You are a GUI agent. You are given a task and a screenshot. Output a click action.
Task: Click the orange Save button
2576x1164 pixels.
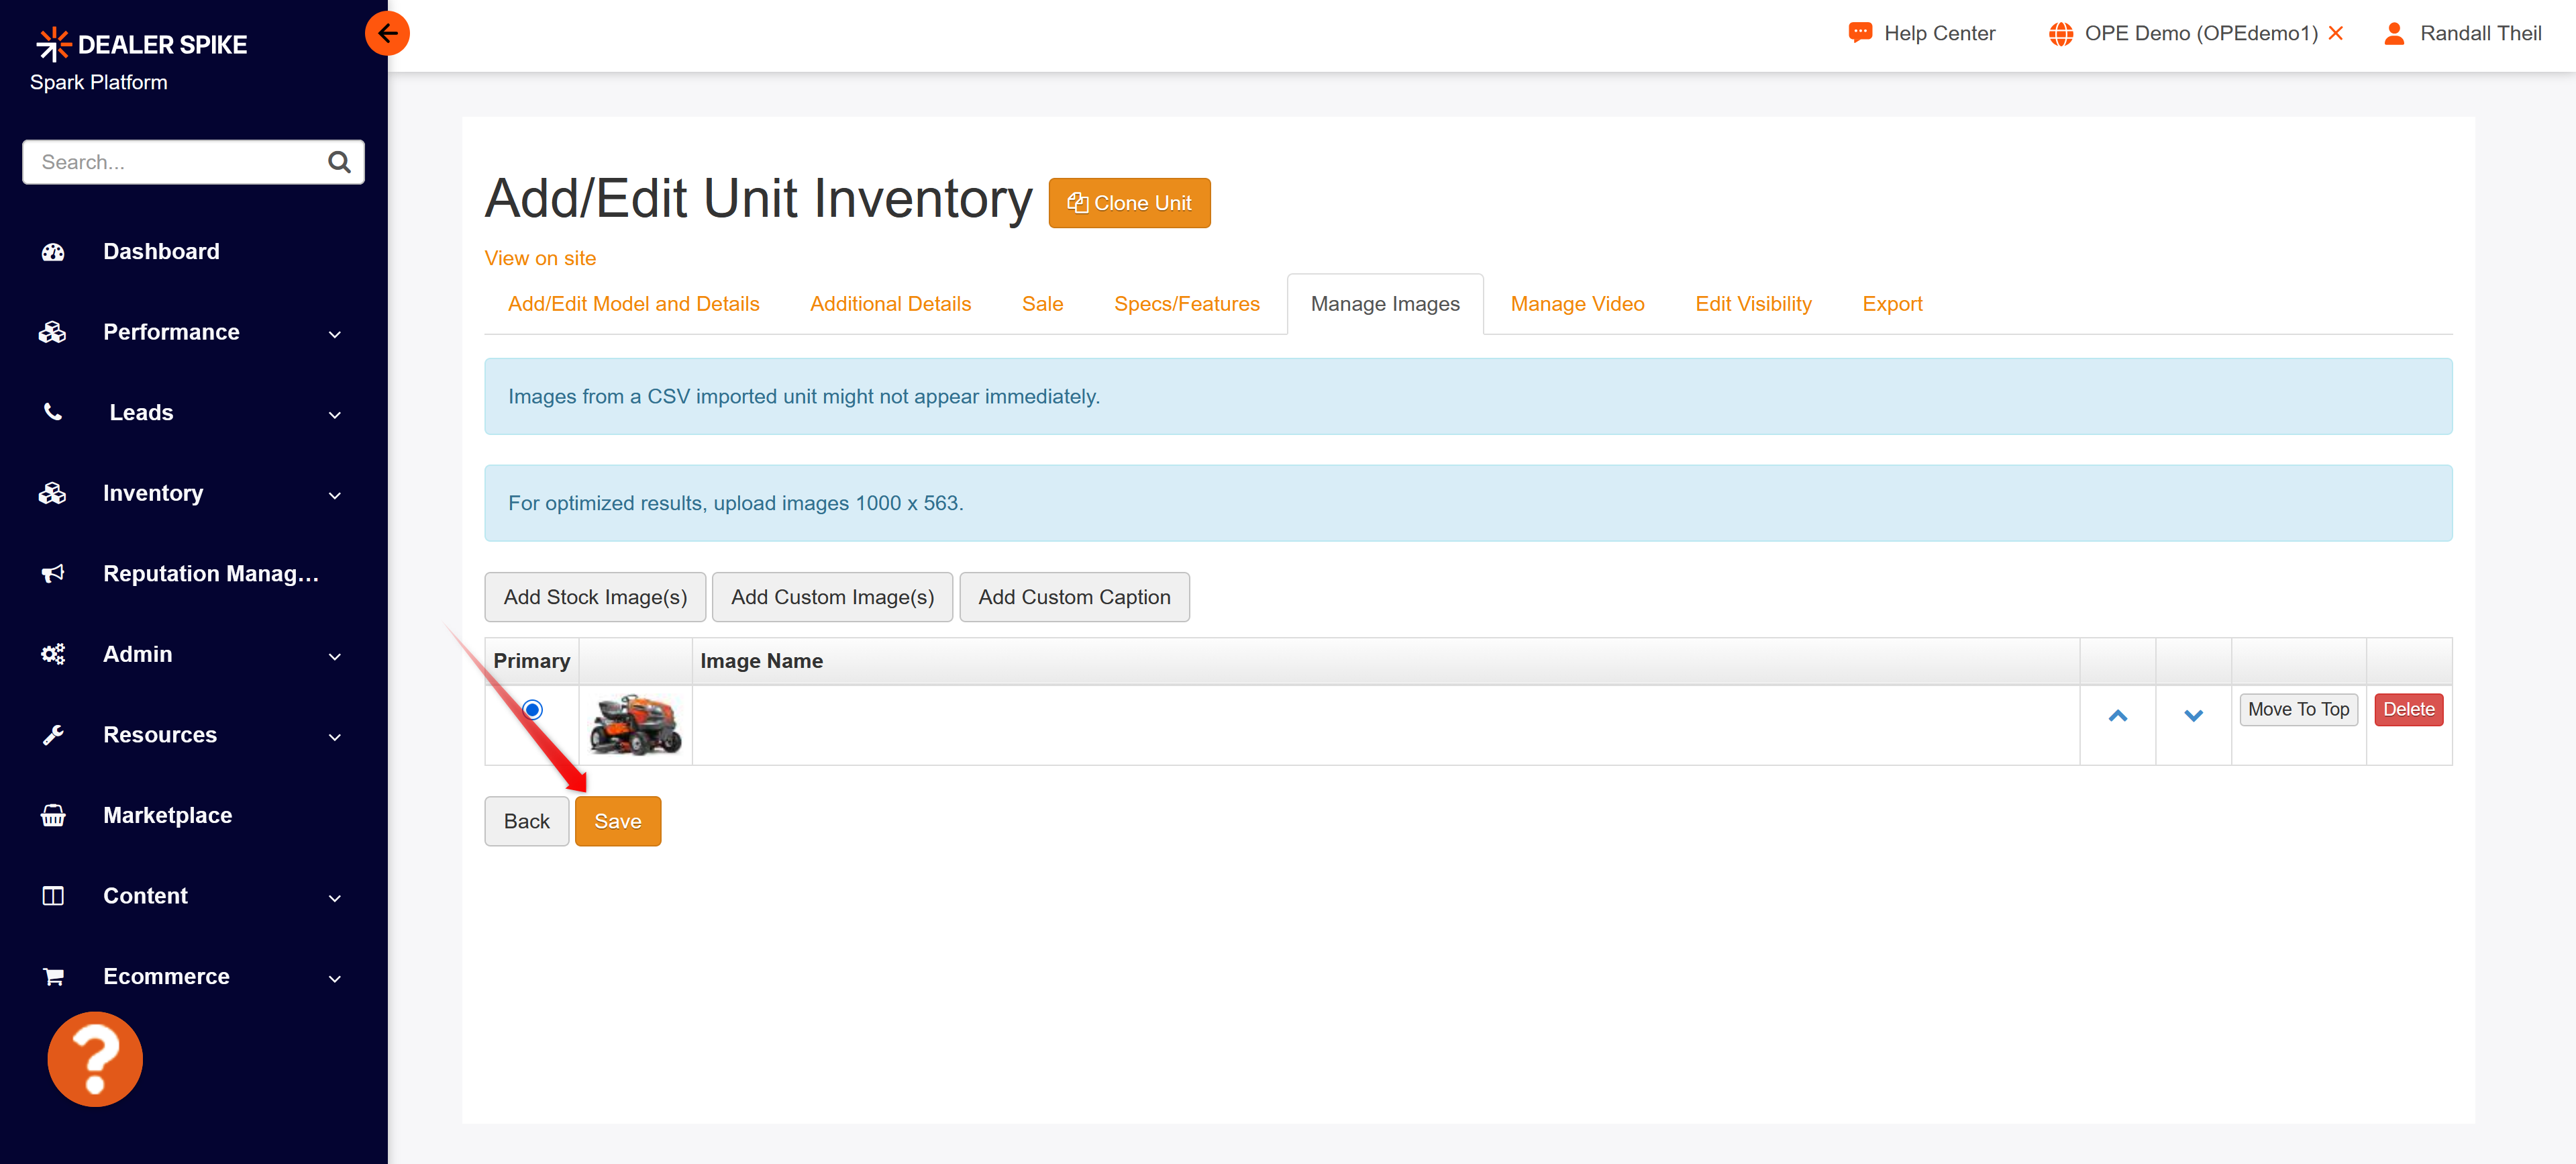point(618,821)
